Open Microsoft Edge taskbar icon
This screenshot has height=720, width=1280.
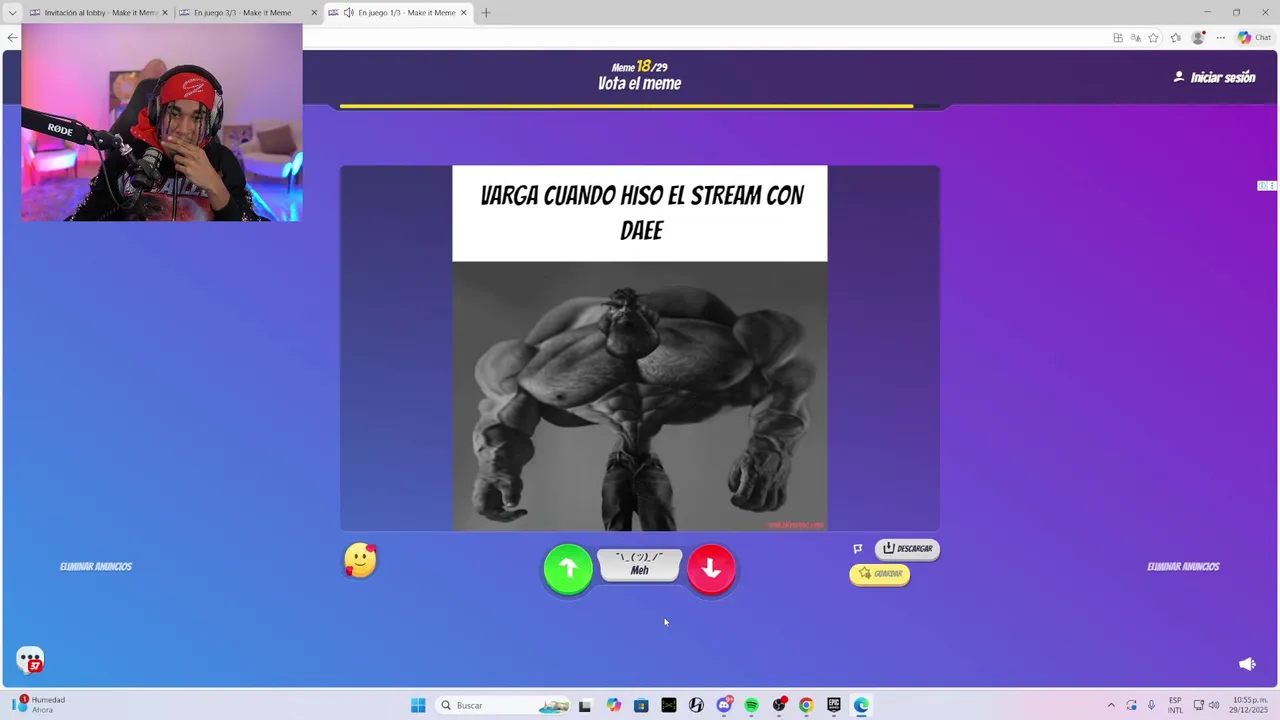[x=861, y=705]
